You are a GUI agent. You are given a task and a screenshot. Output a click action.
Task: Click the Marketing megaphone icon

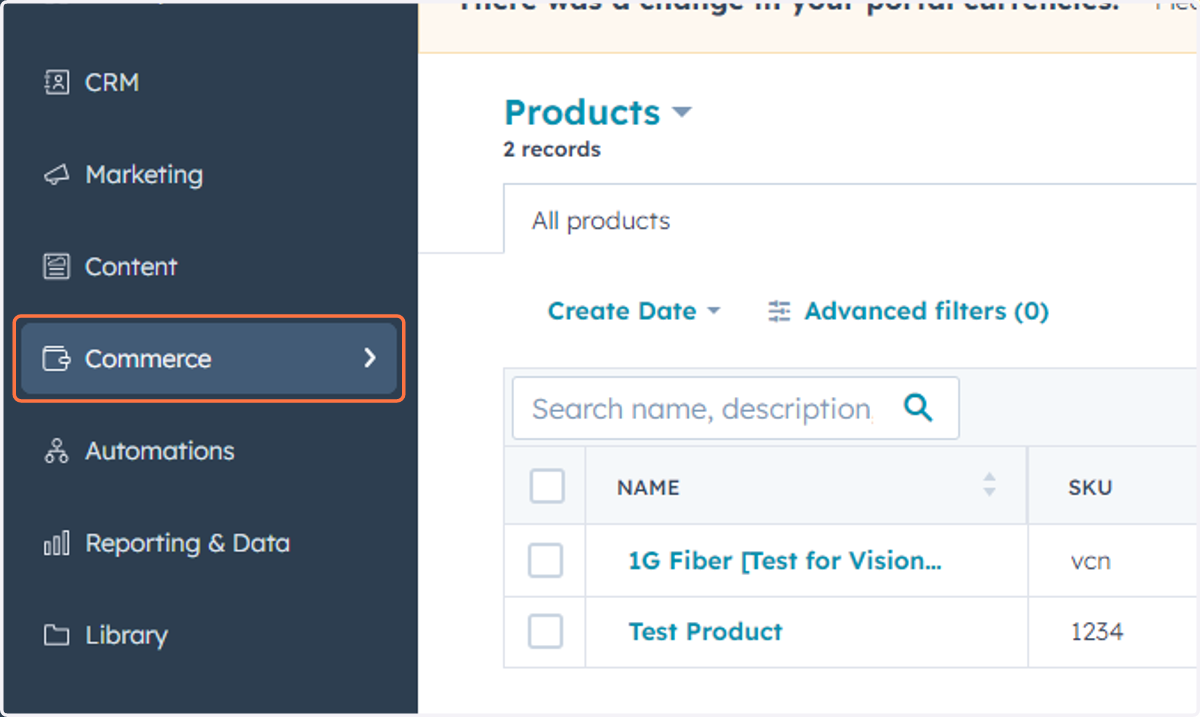pyautogui.click(x=57, y=175)
